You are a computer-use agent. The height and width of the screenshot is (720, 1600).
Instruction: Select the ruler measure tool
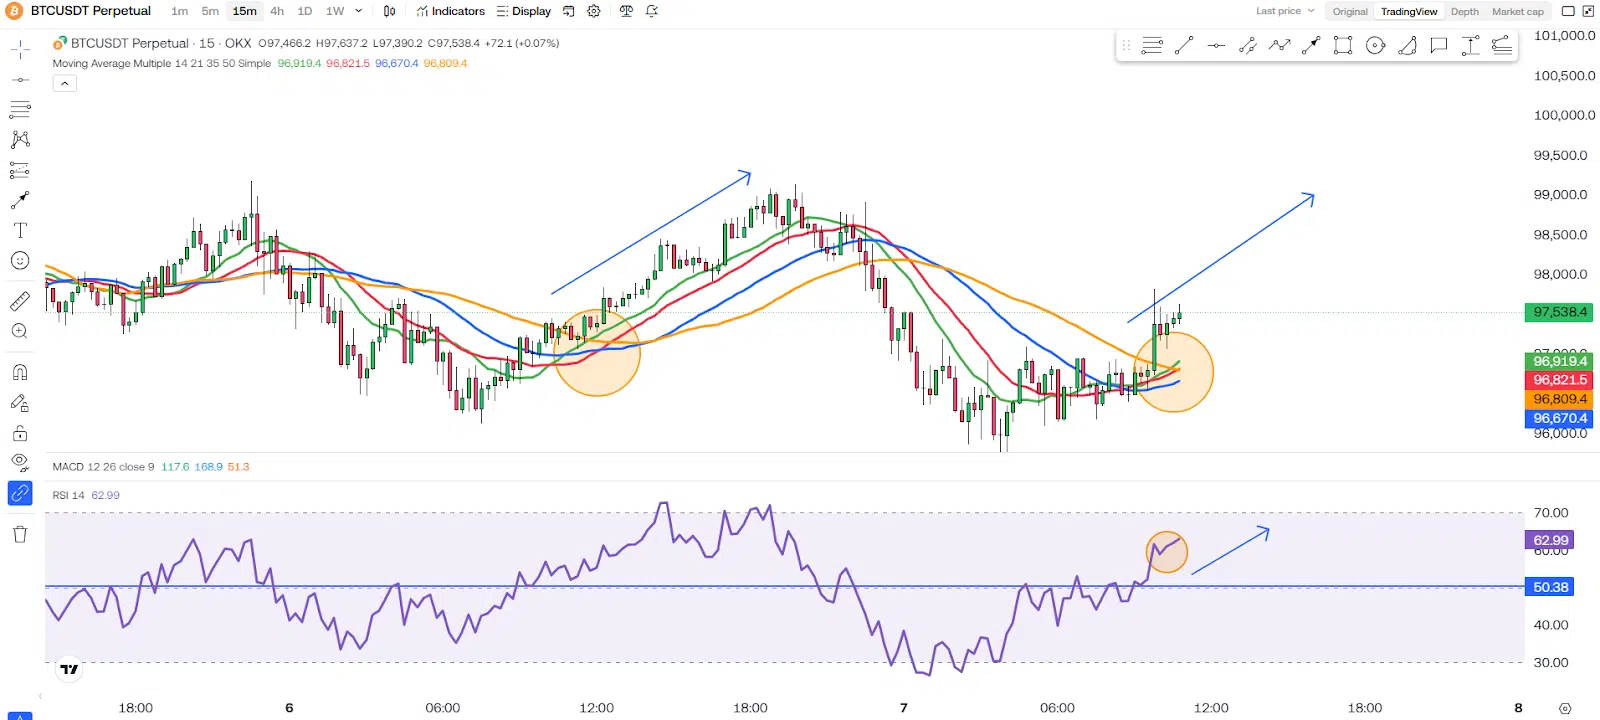[x=20, y=301]
